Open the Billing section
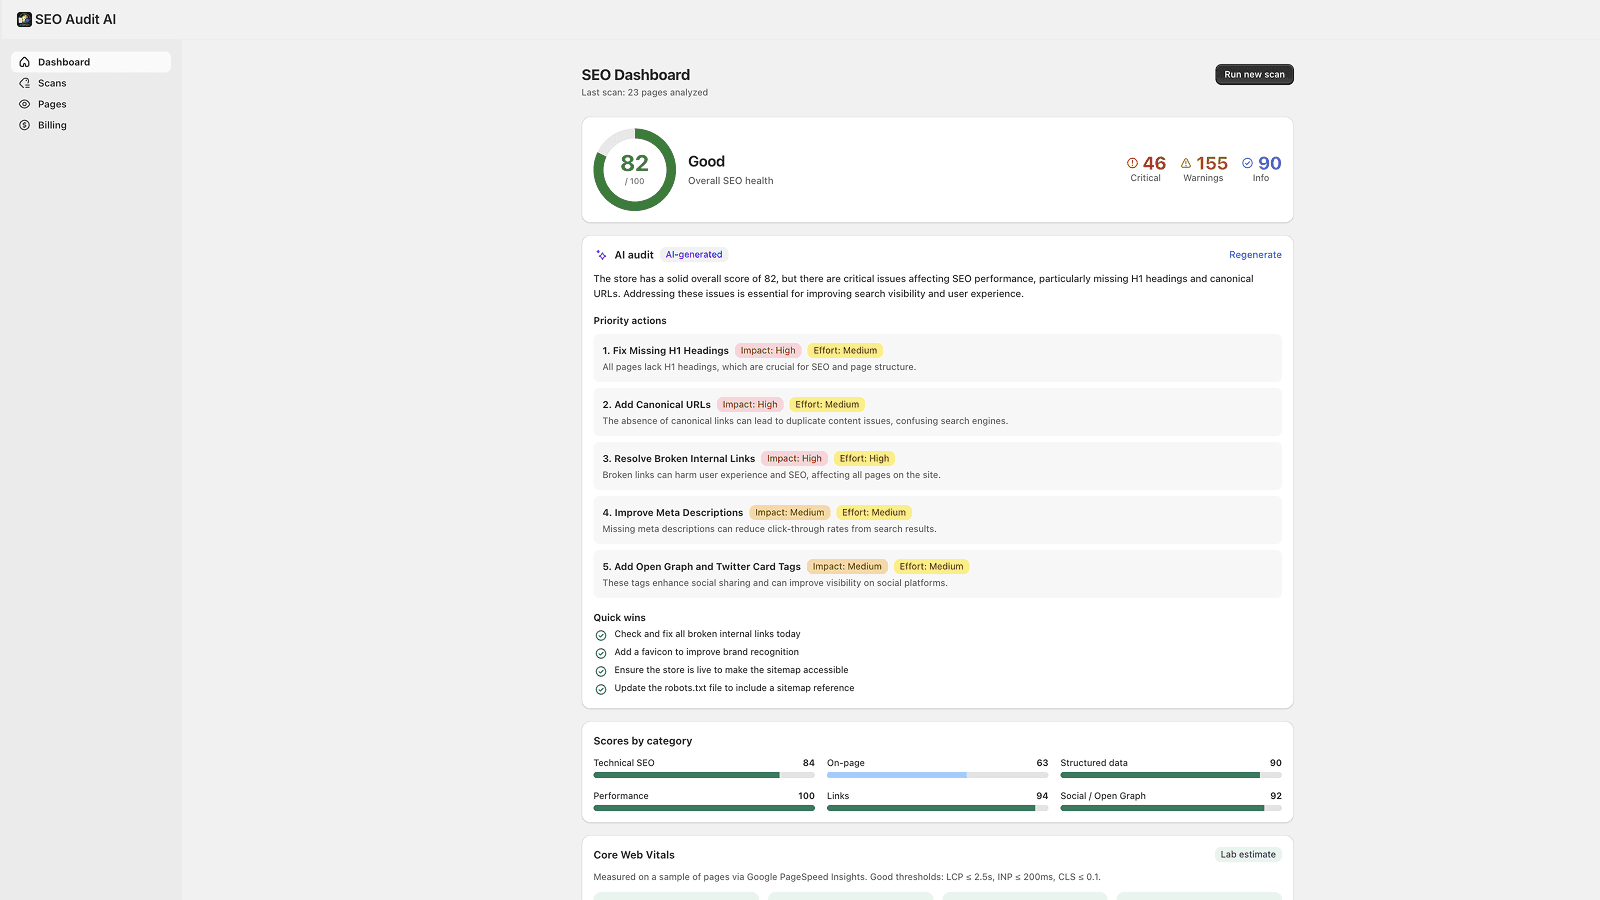 [x=91, y=125]
